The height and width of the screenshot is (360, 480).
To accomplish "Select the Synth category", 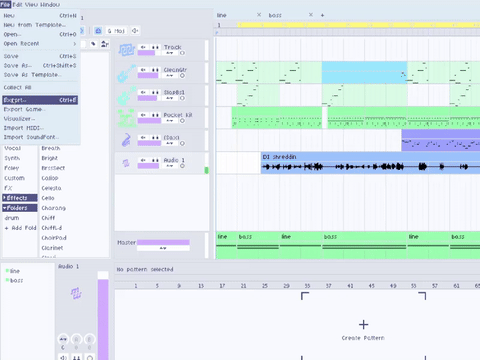I will tap(12, 158).
